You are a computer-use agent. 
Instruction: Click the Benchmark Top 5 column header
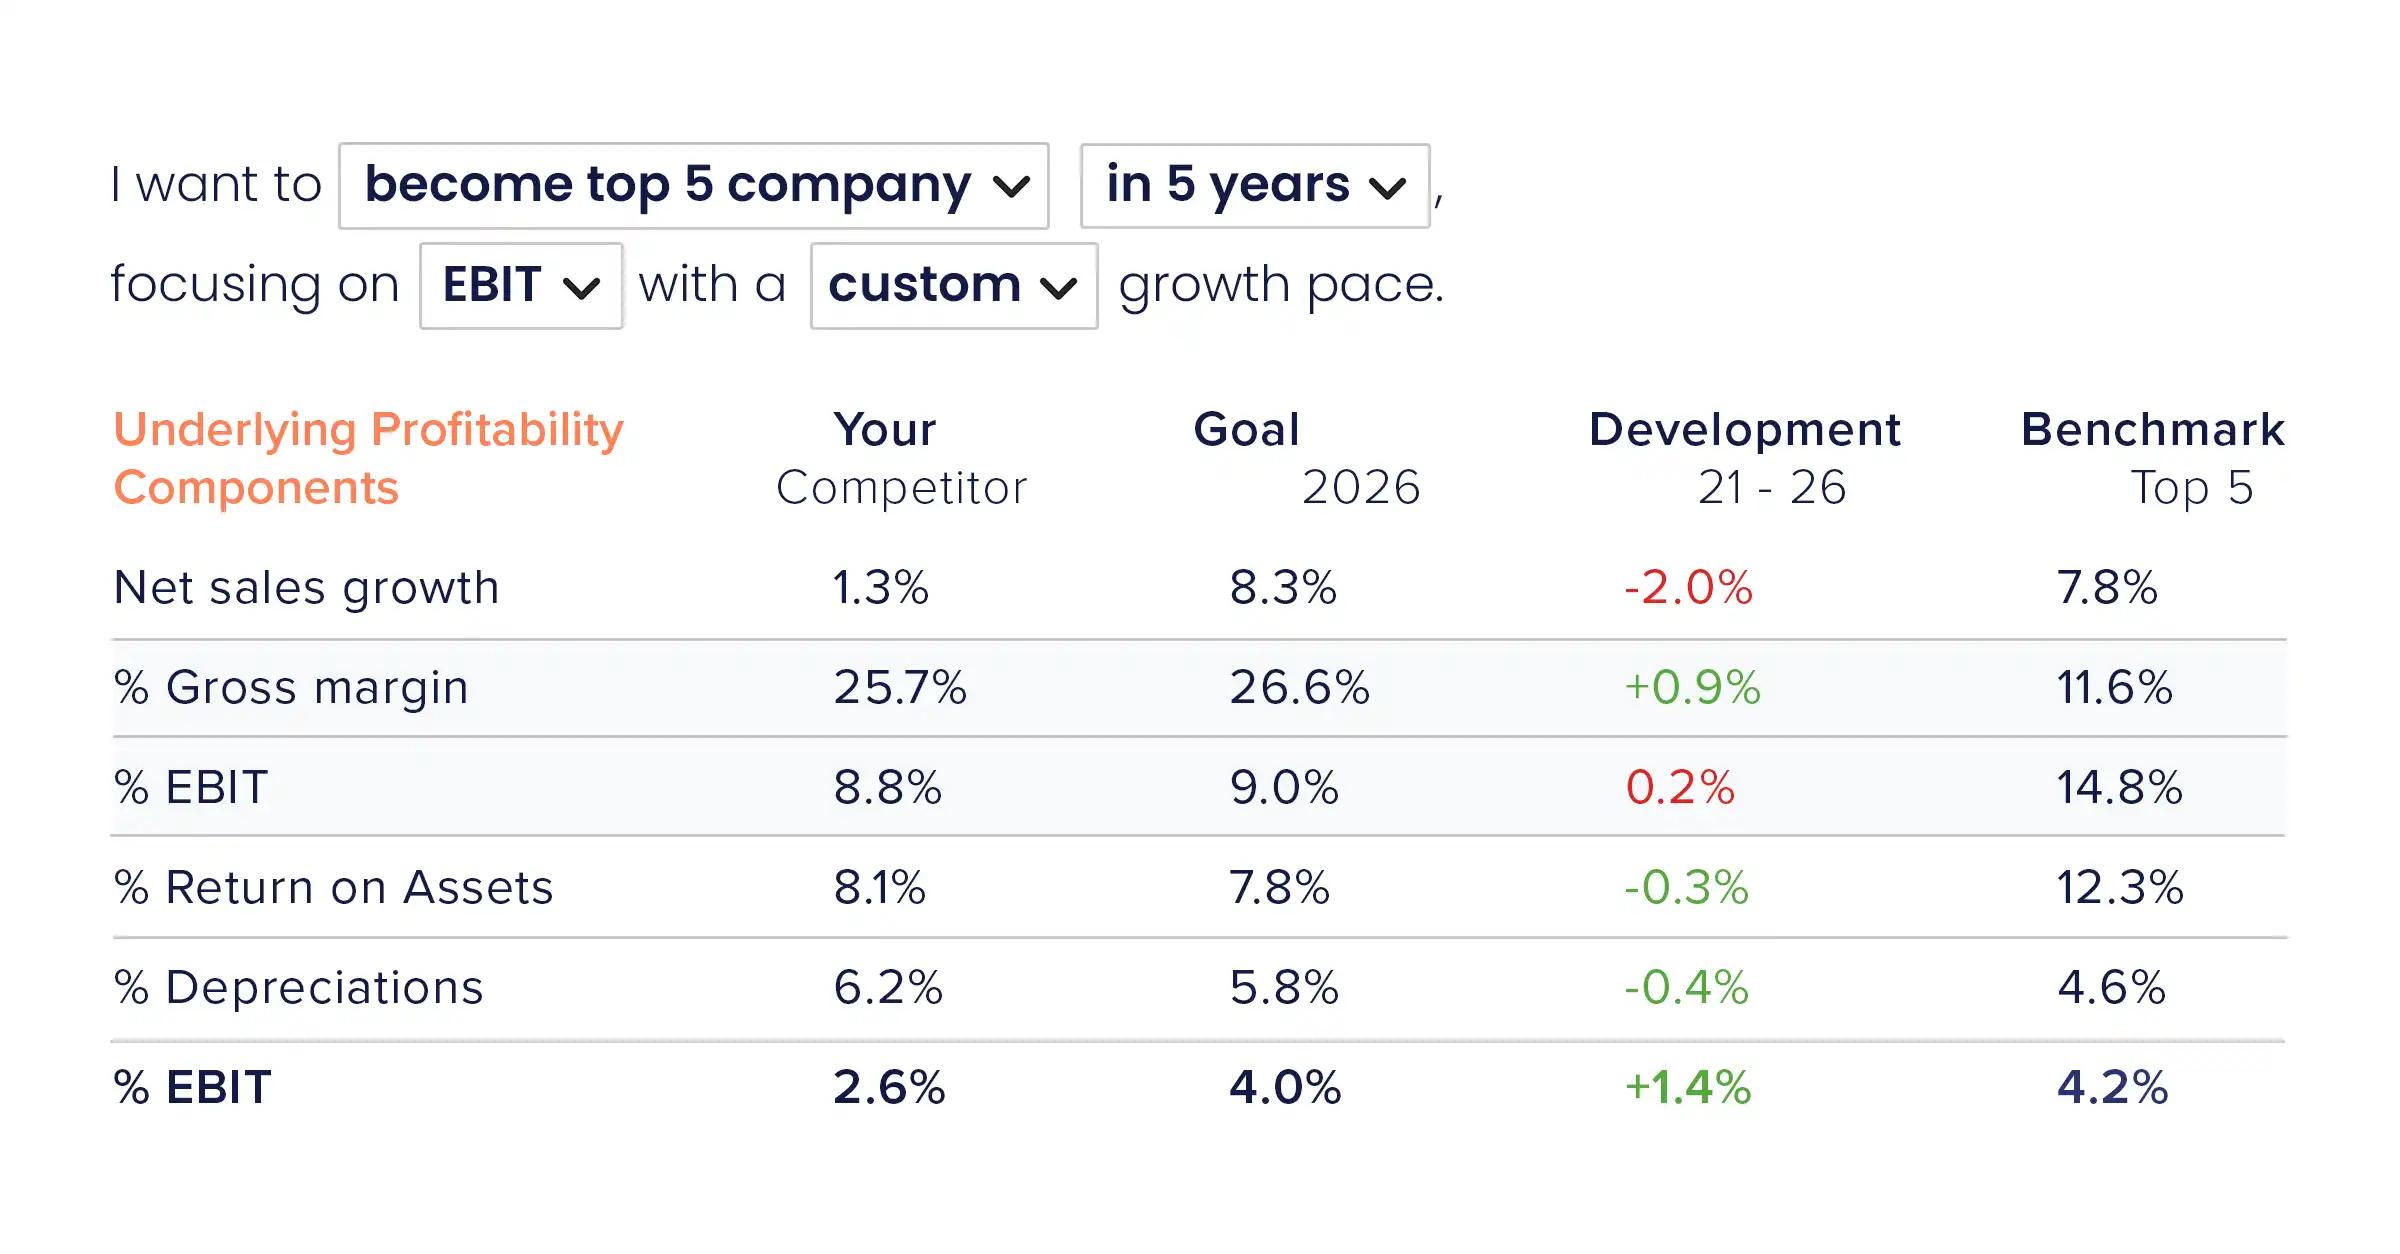(x=2153, y=459)
